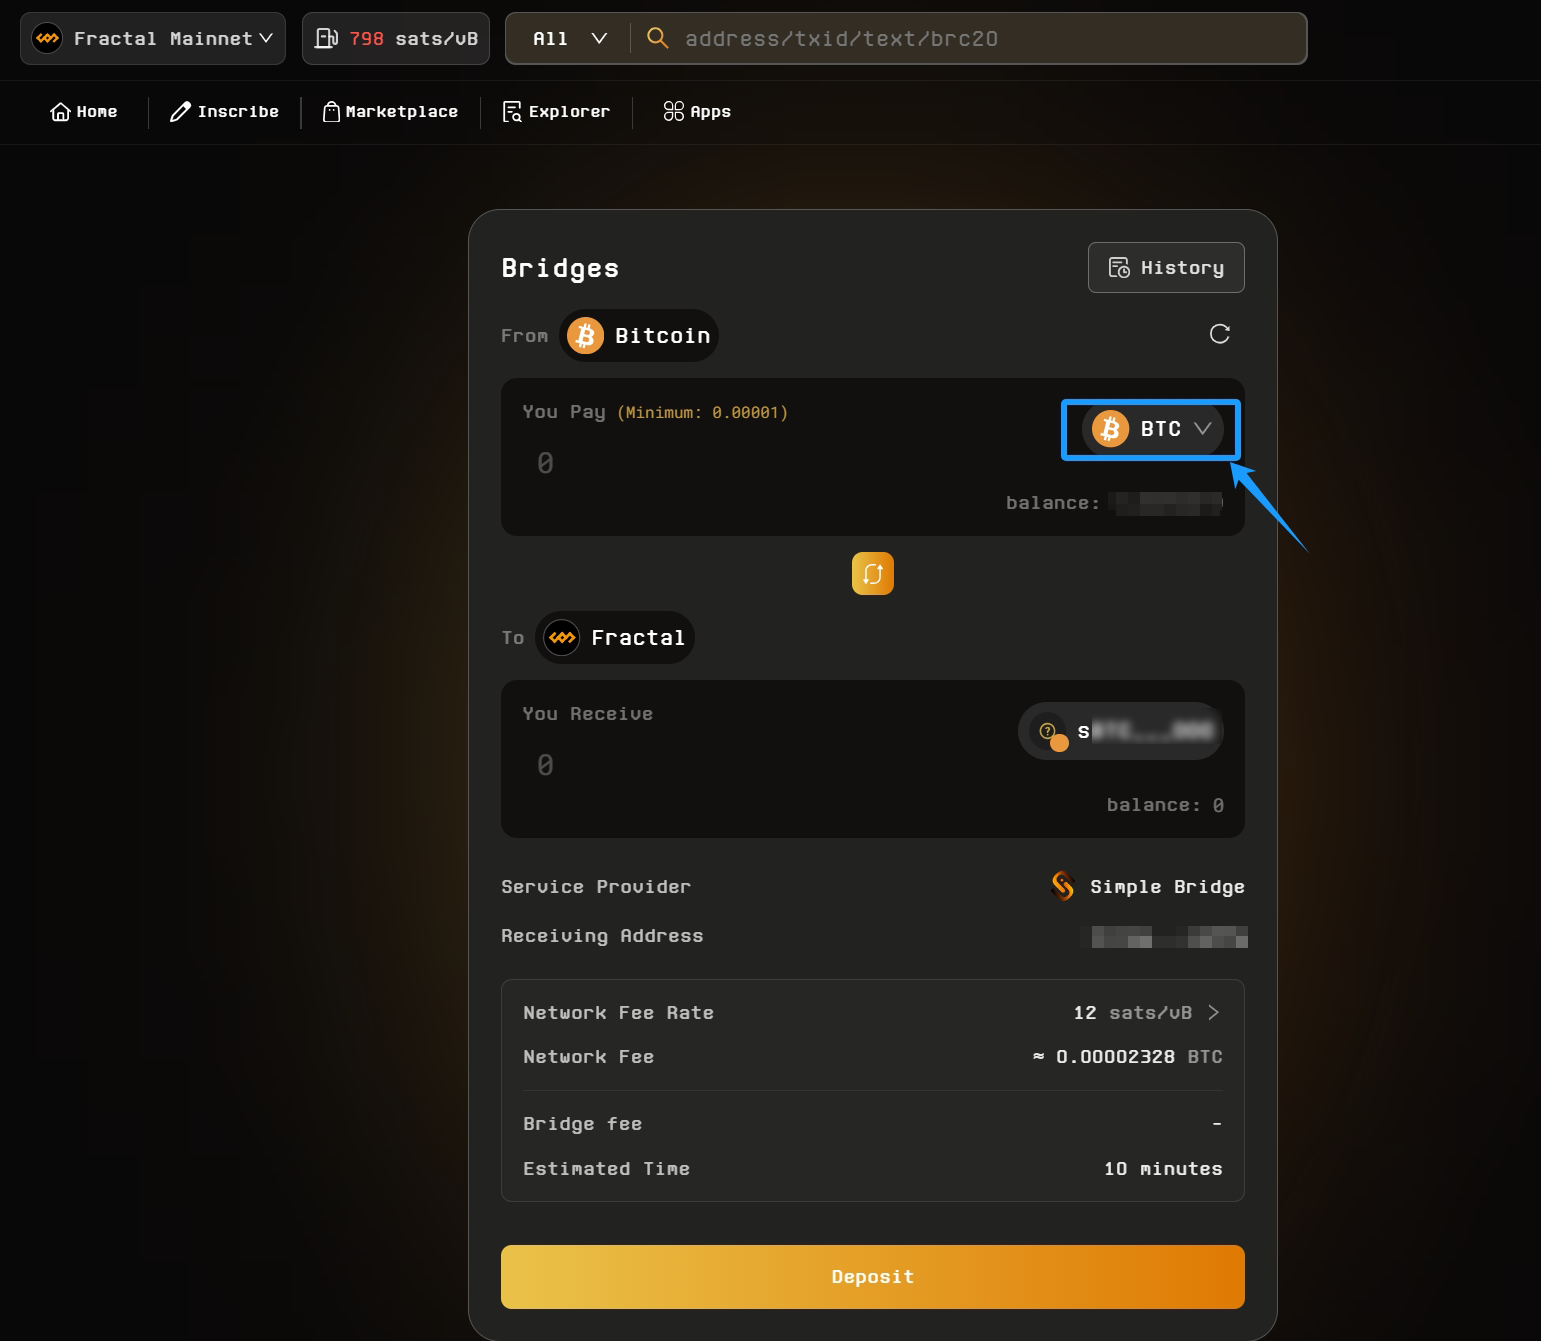Screen dimensions: 1541x1341
Task: Focus the You Pay amount field
Action: [x=700, y=463]
